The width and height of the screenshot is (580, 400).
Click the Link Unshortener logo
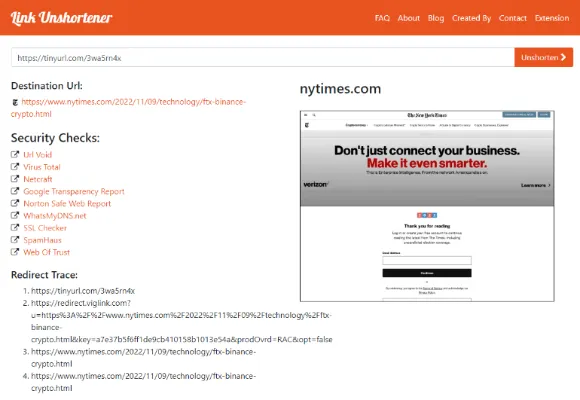coord(61,17)
